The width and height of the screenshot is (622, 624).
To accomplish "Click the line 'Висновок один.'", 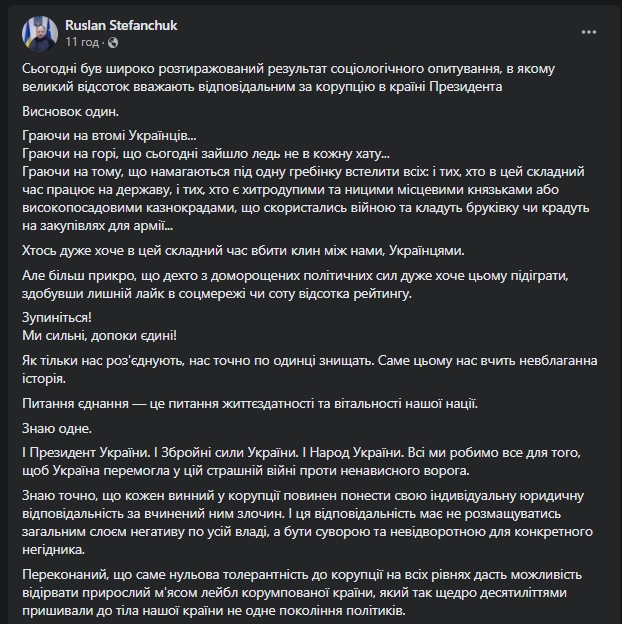I will (x=66, y=112).
